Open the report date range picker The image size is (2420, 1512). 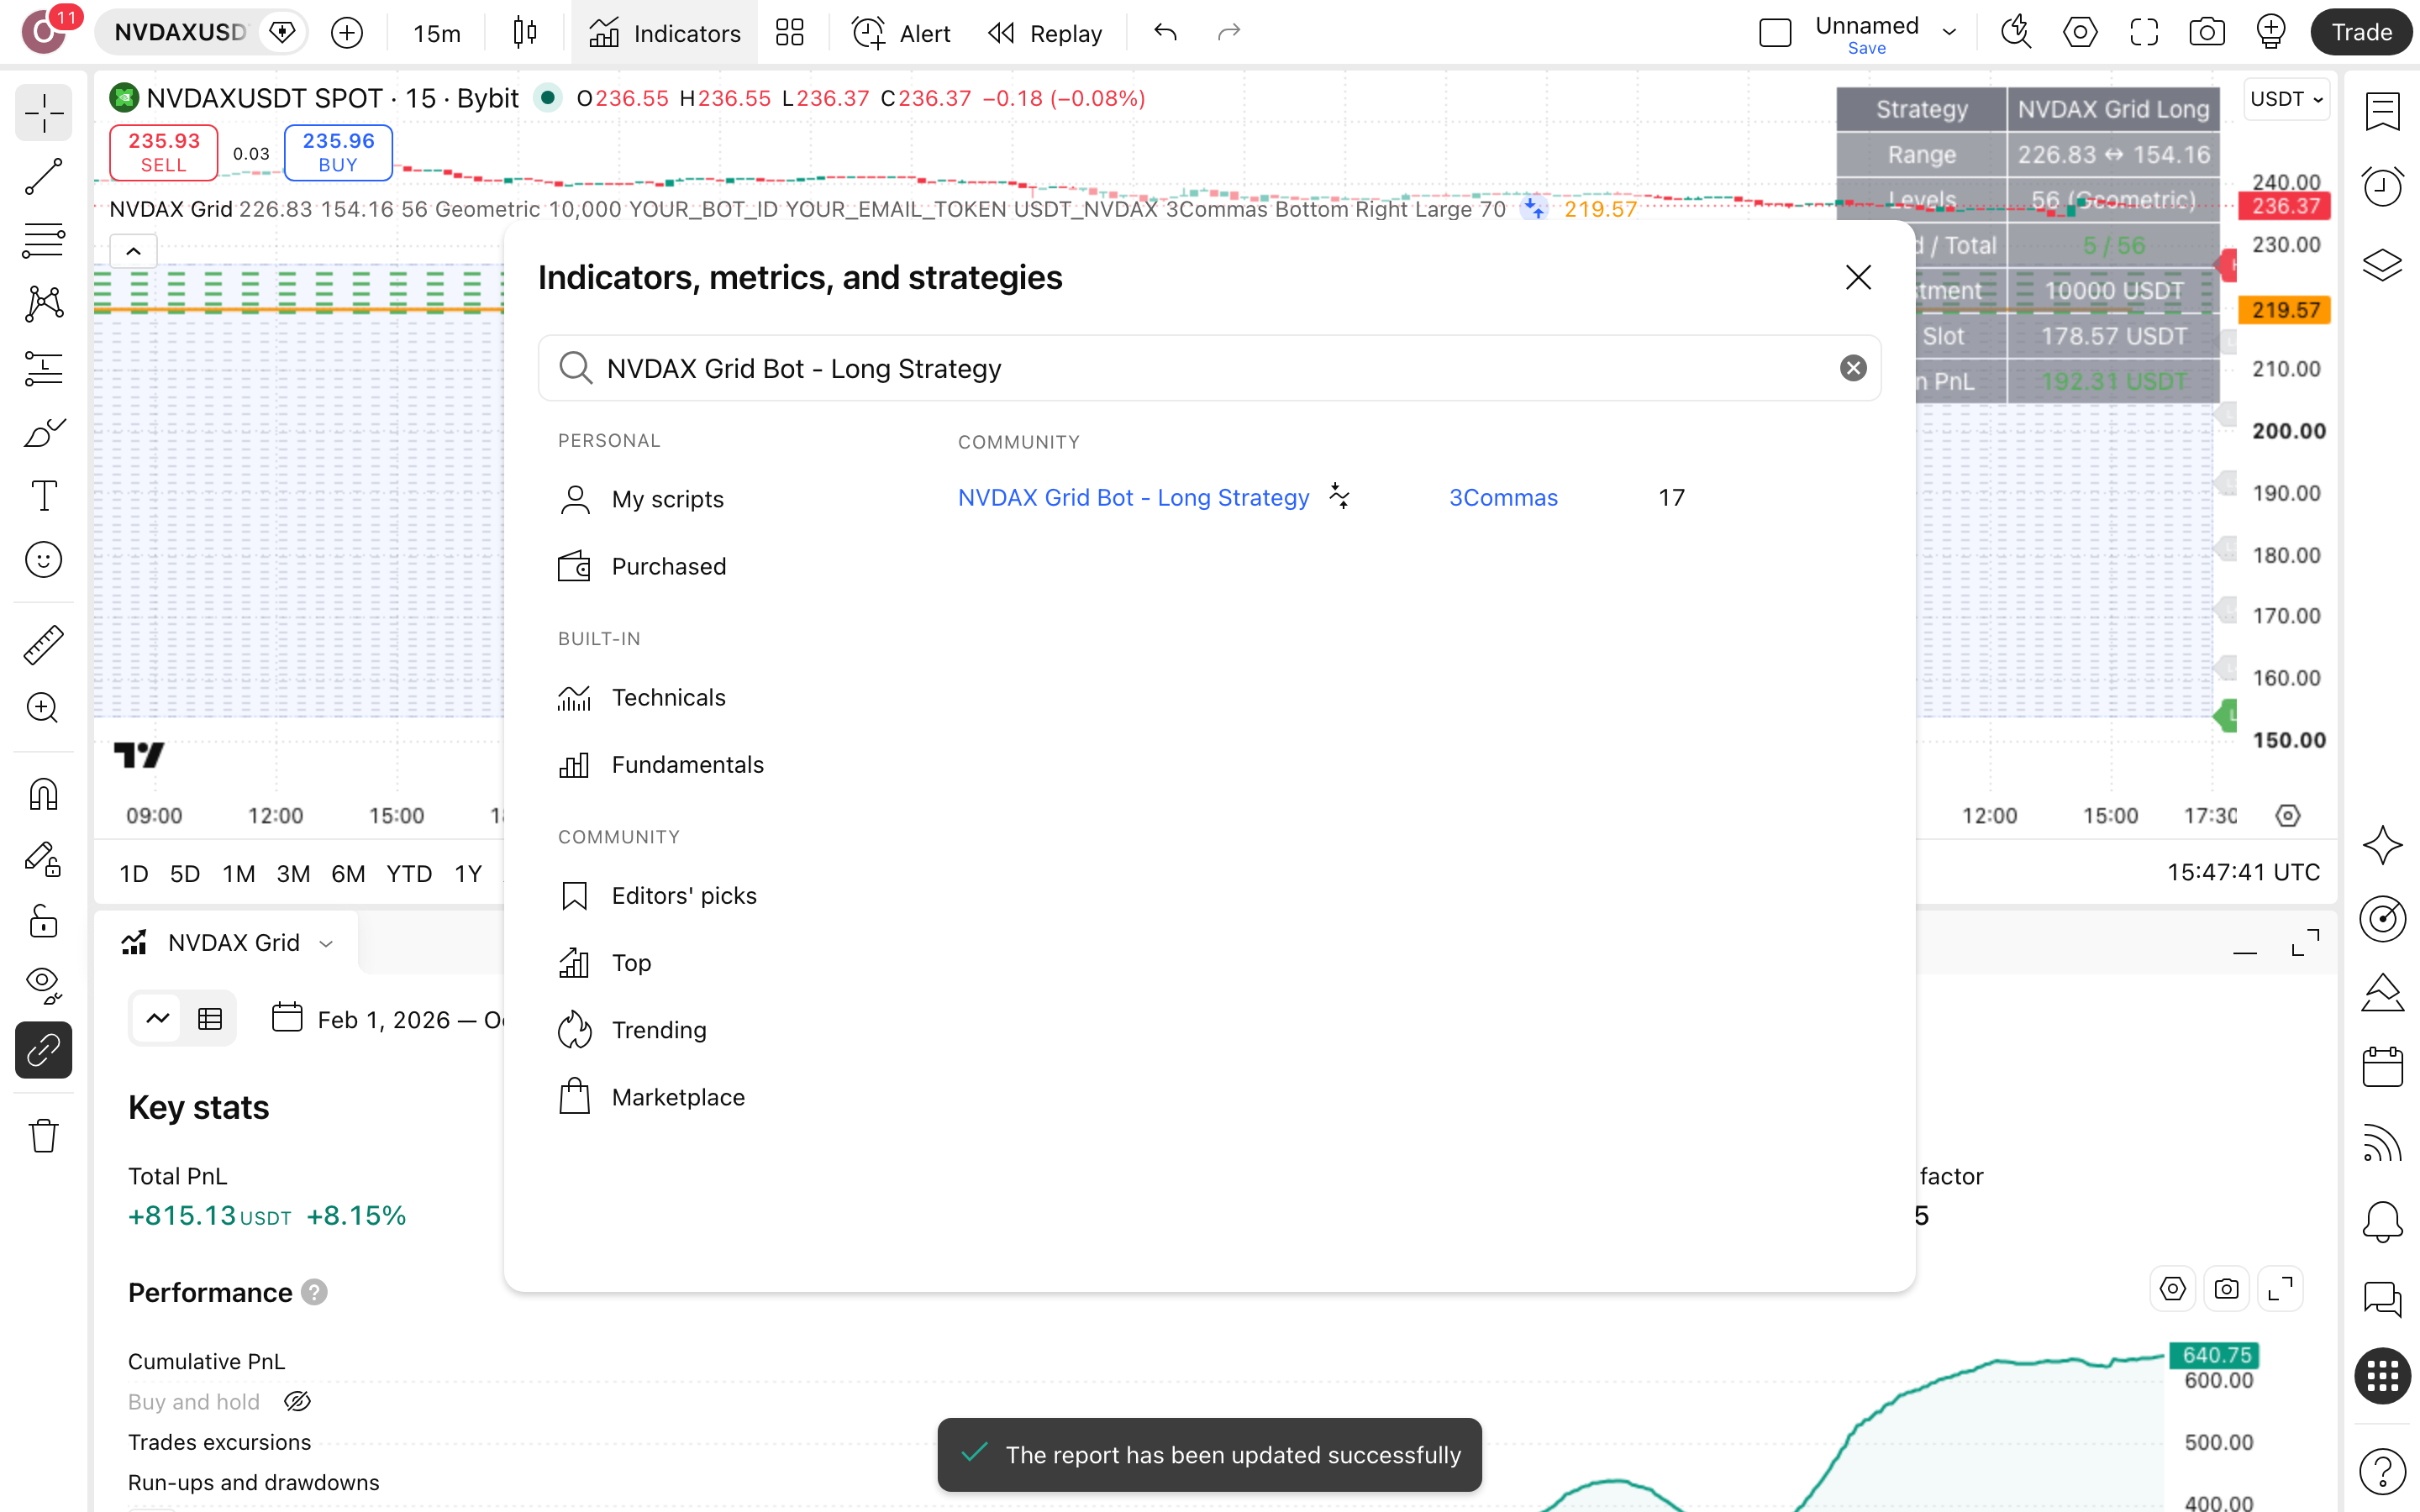[x=388, y=1019]
